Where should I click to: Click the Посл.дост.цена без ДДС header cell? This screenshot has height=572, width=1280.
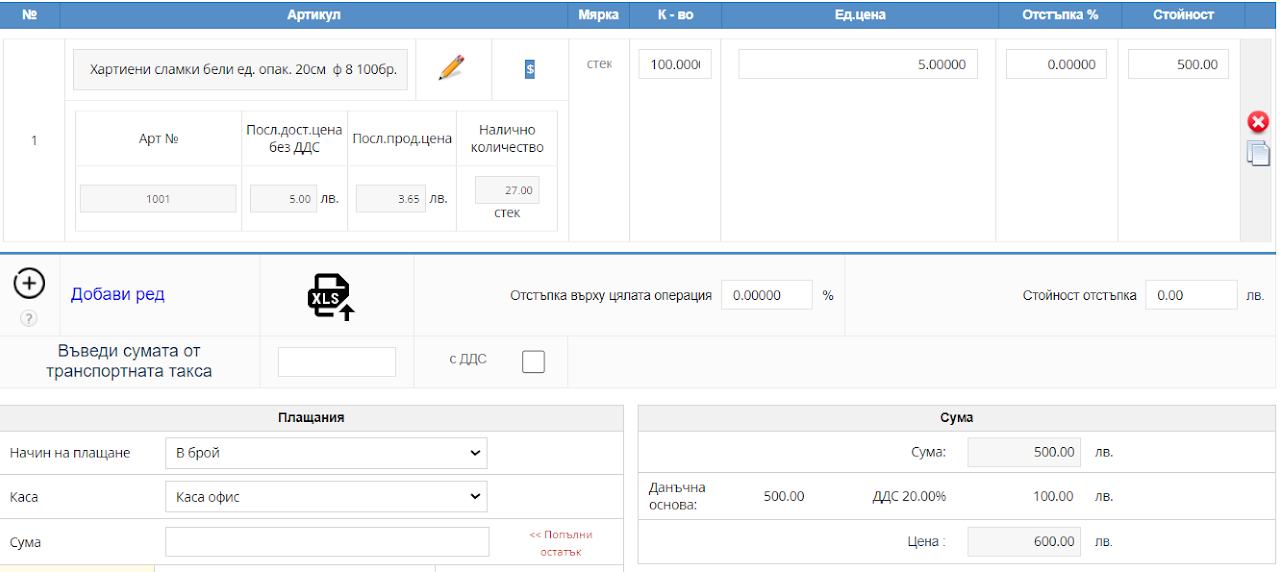pyautogui.click(x=294, y=139)
